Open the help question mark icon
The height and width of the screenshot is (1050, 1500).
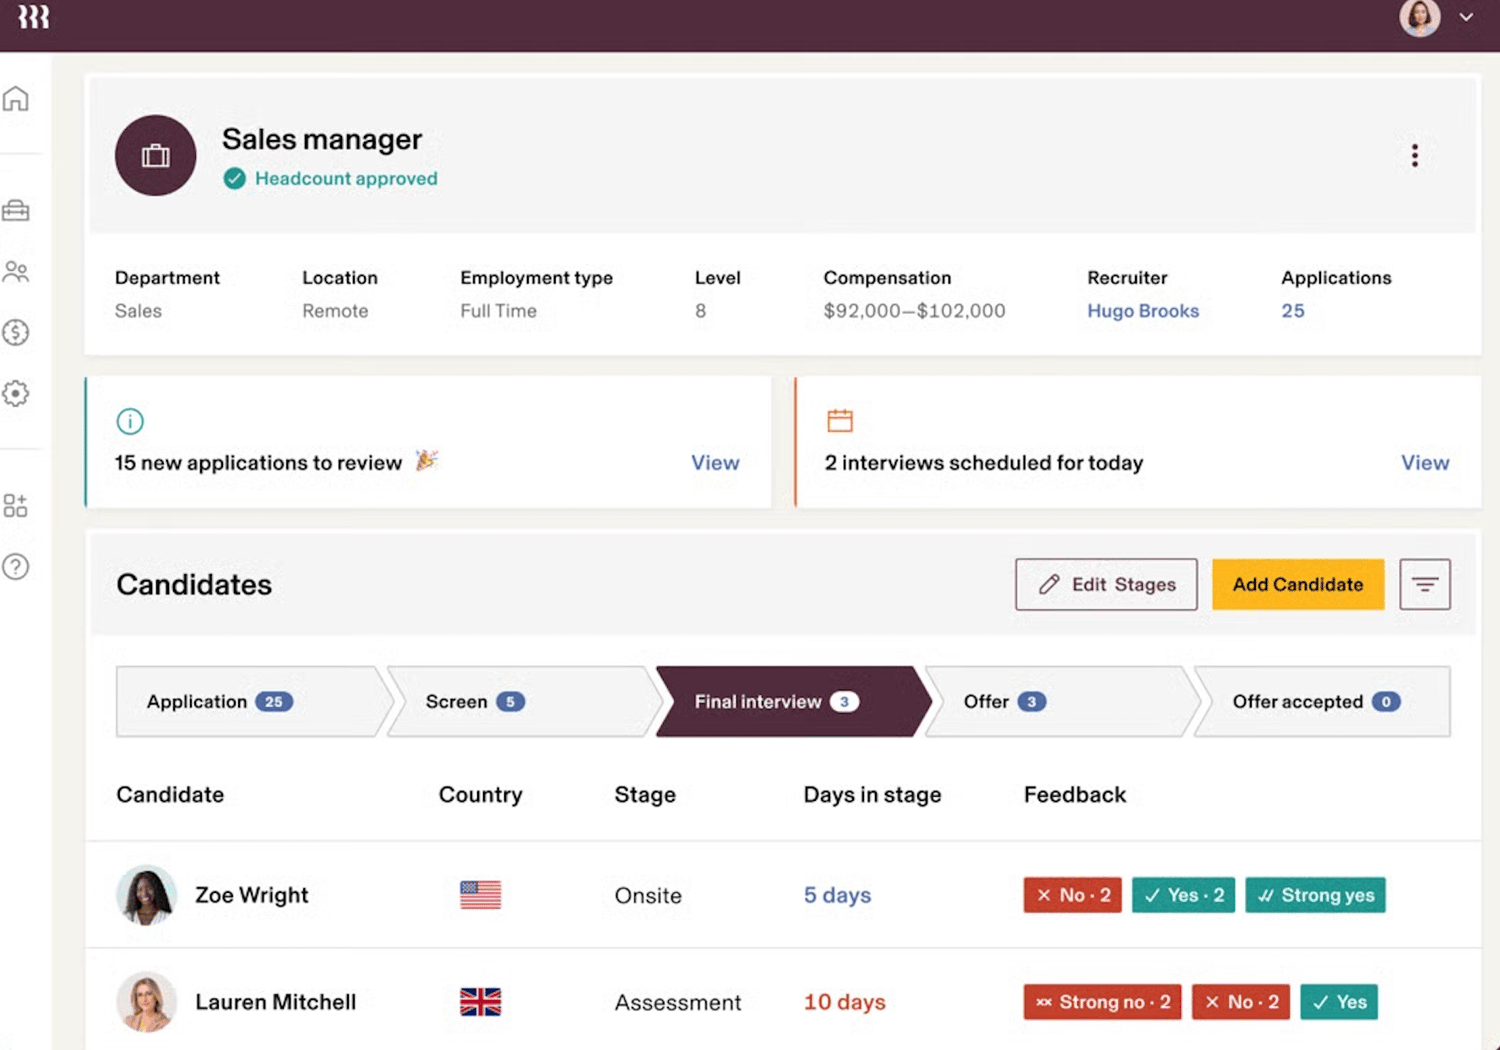tap(16, 567)
